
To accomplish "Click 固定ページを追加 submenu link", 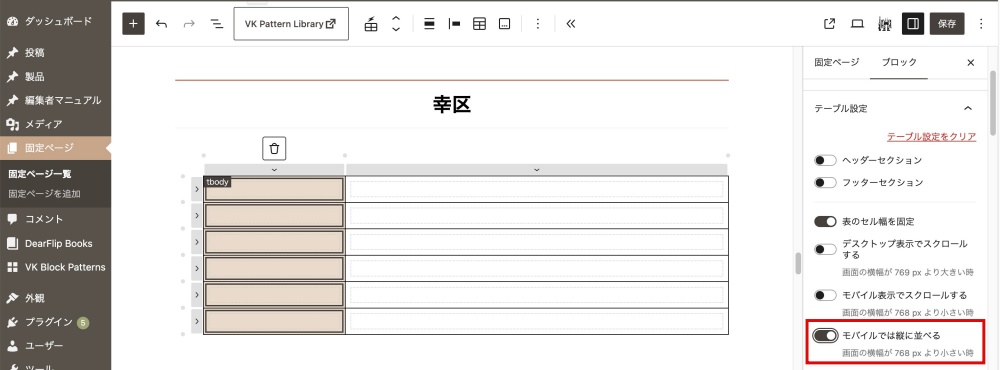I will pyautogui.click(x=44, y=193).
